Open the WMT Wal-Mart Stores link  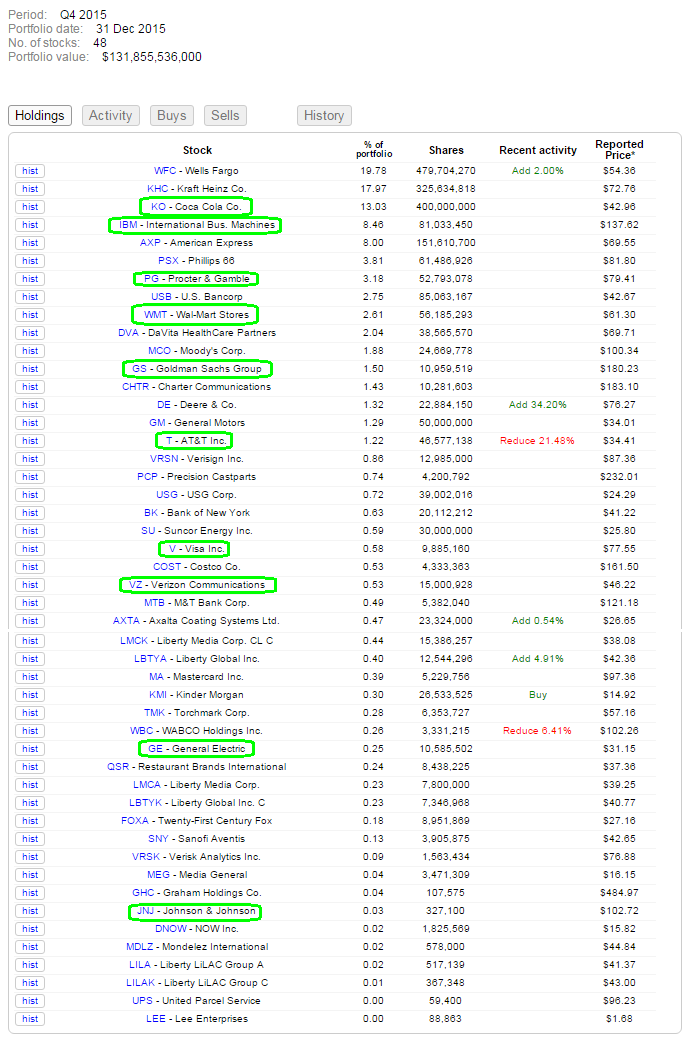click(x=155, y=314)
